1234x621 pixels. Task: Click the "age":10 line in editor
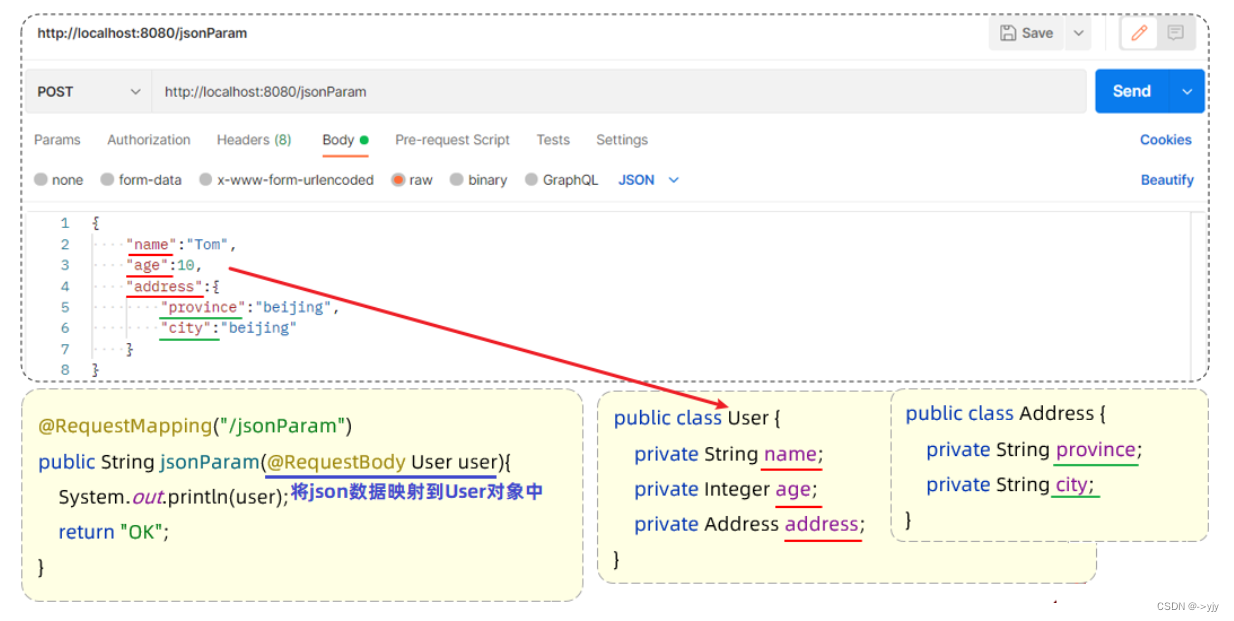pyautogui.click(x=164, y=265)
